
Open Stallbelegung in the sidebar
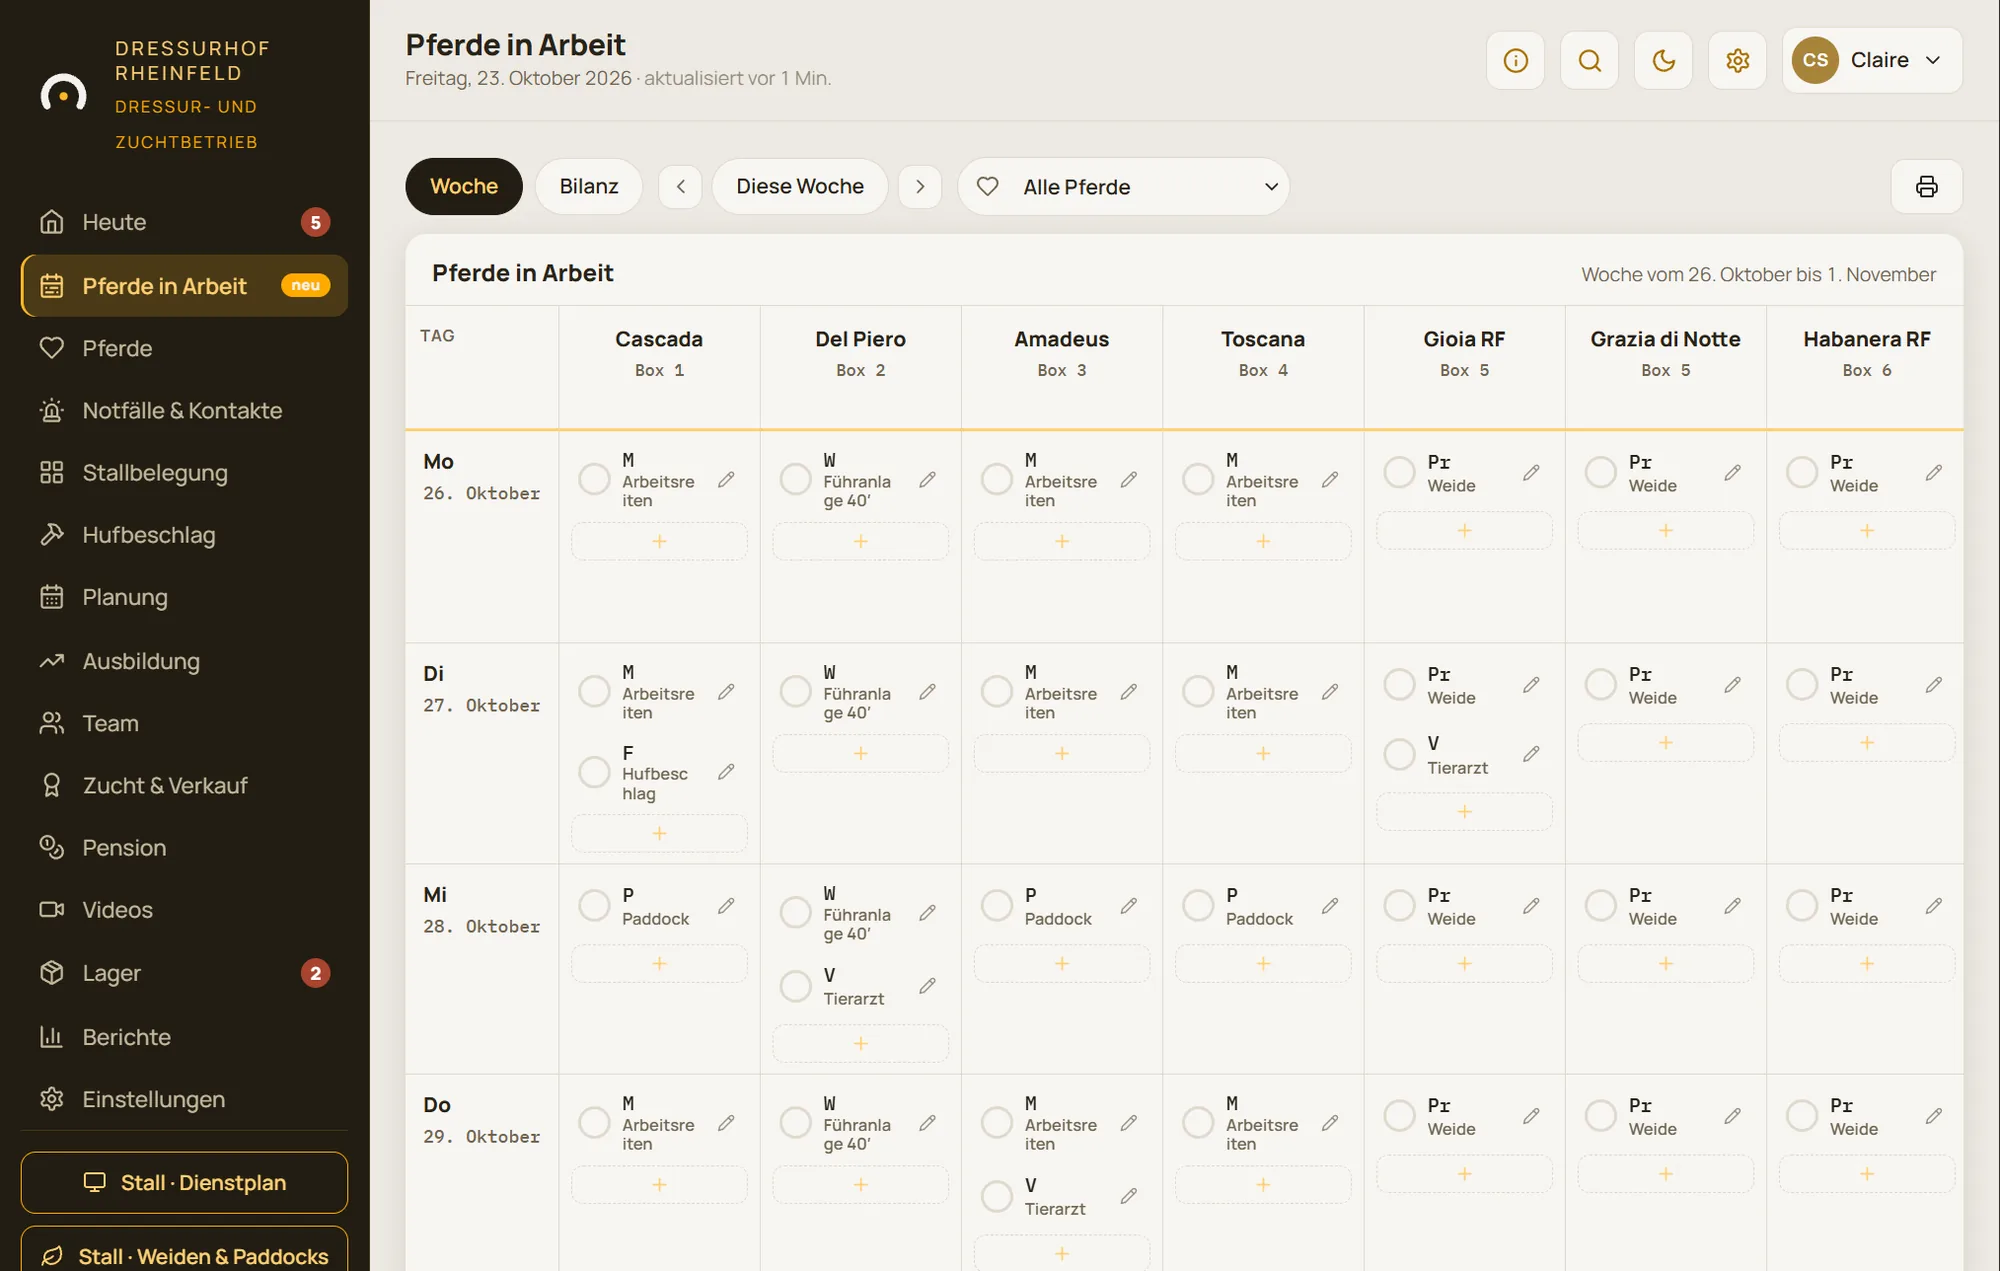point(184,473)
